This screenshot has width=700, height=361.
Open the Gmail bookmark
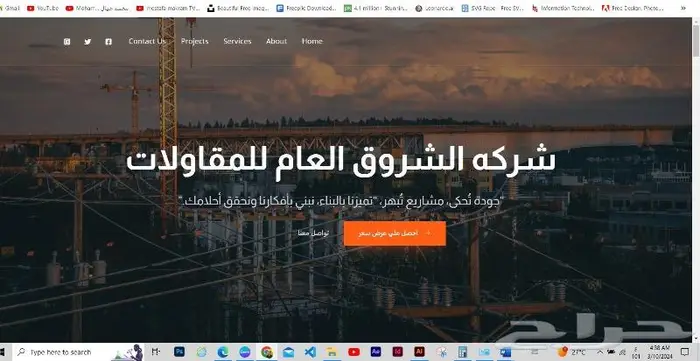coord(10,8)
